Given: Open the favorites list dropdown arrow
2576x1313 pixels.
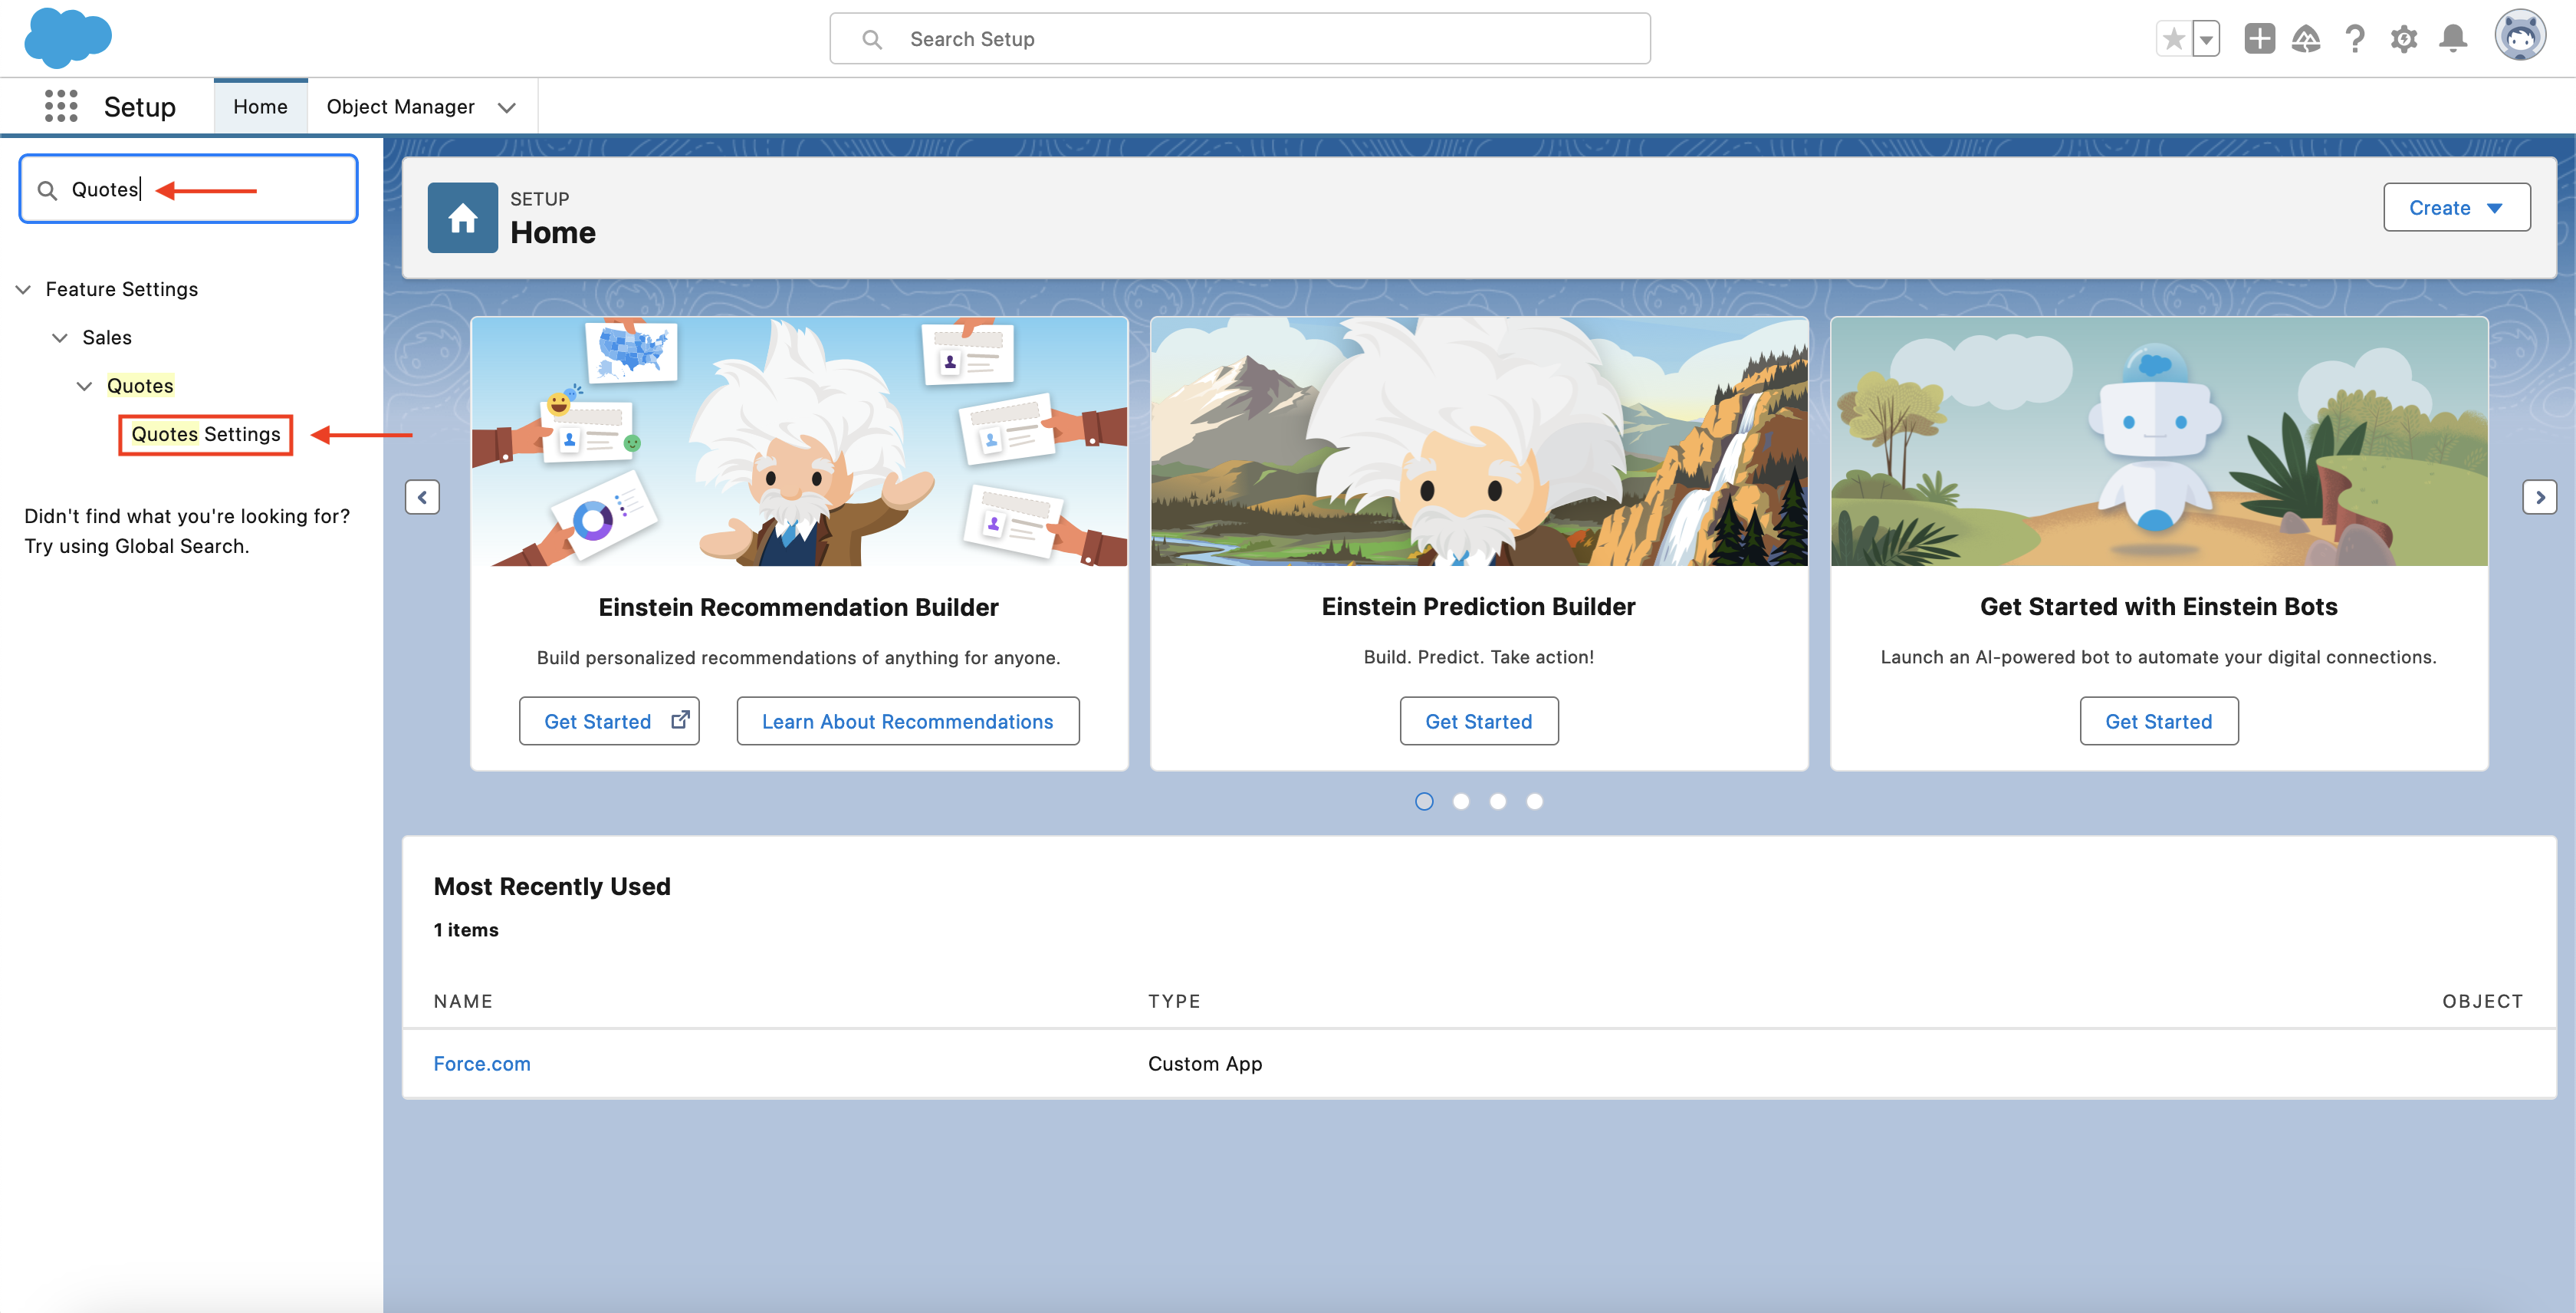Looking at the screenshot, I should tap(2205, 39).
